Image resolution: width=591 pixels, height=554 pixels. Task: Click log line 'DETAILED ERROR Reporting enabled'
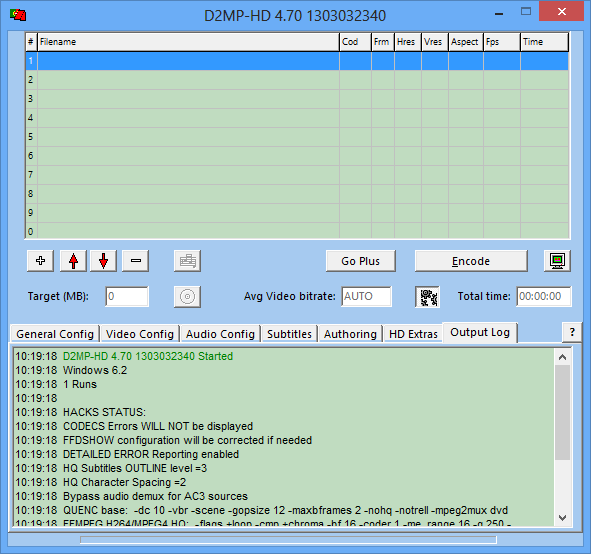coord(151,454)
